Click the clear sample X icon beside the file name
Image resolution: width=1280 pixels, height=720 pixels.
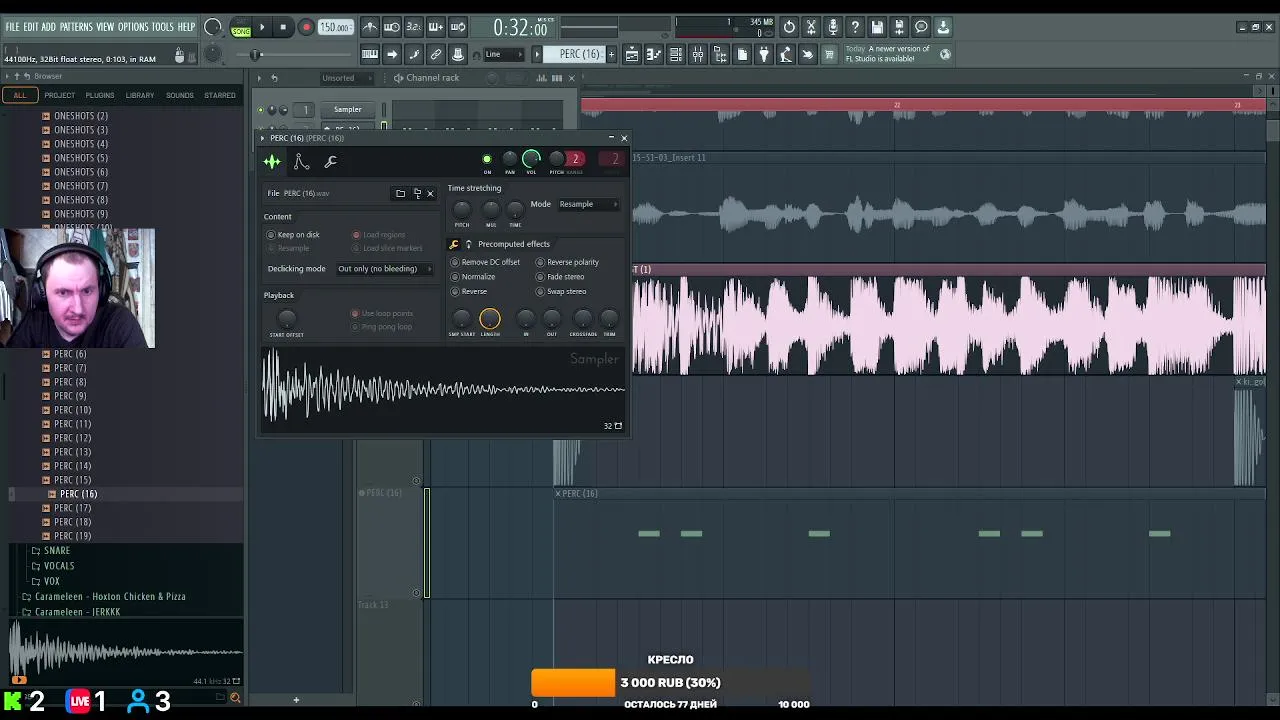430,193
